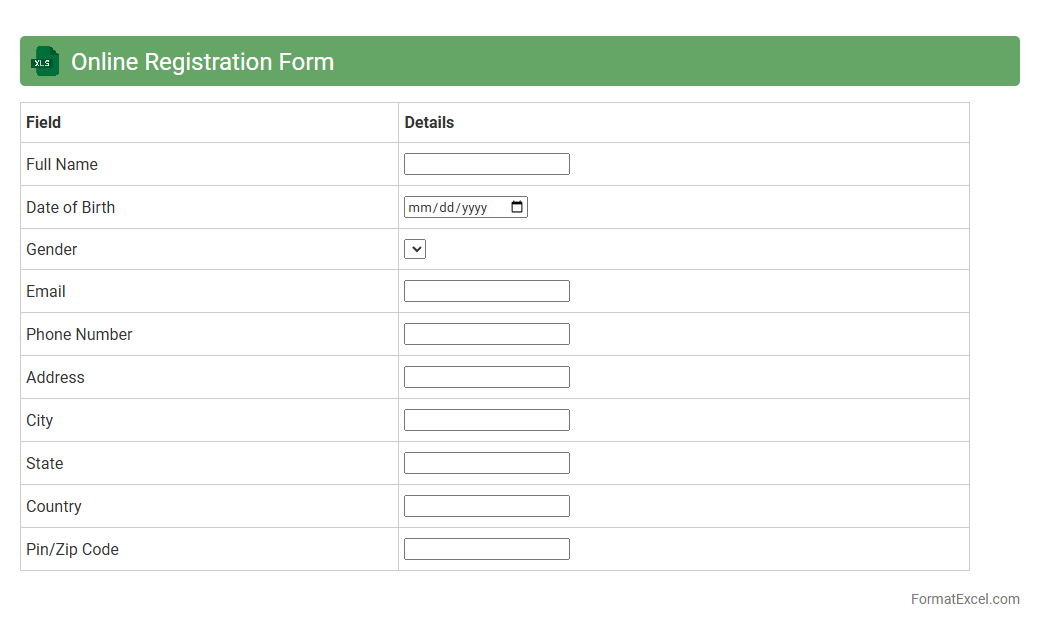Expand the Gender dropdown
This screenshot has height=628, width=1040.
[x=415, y=249]
